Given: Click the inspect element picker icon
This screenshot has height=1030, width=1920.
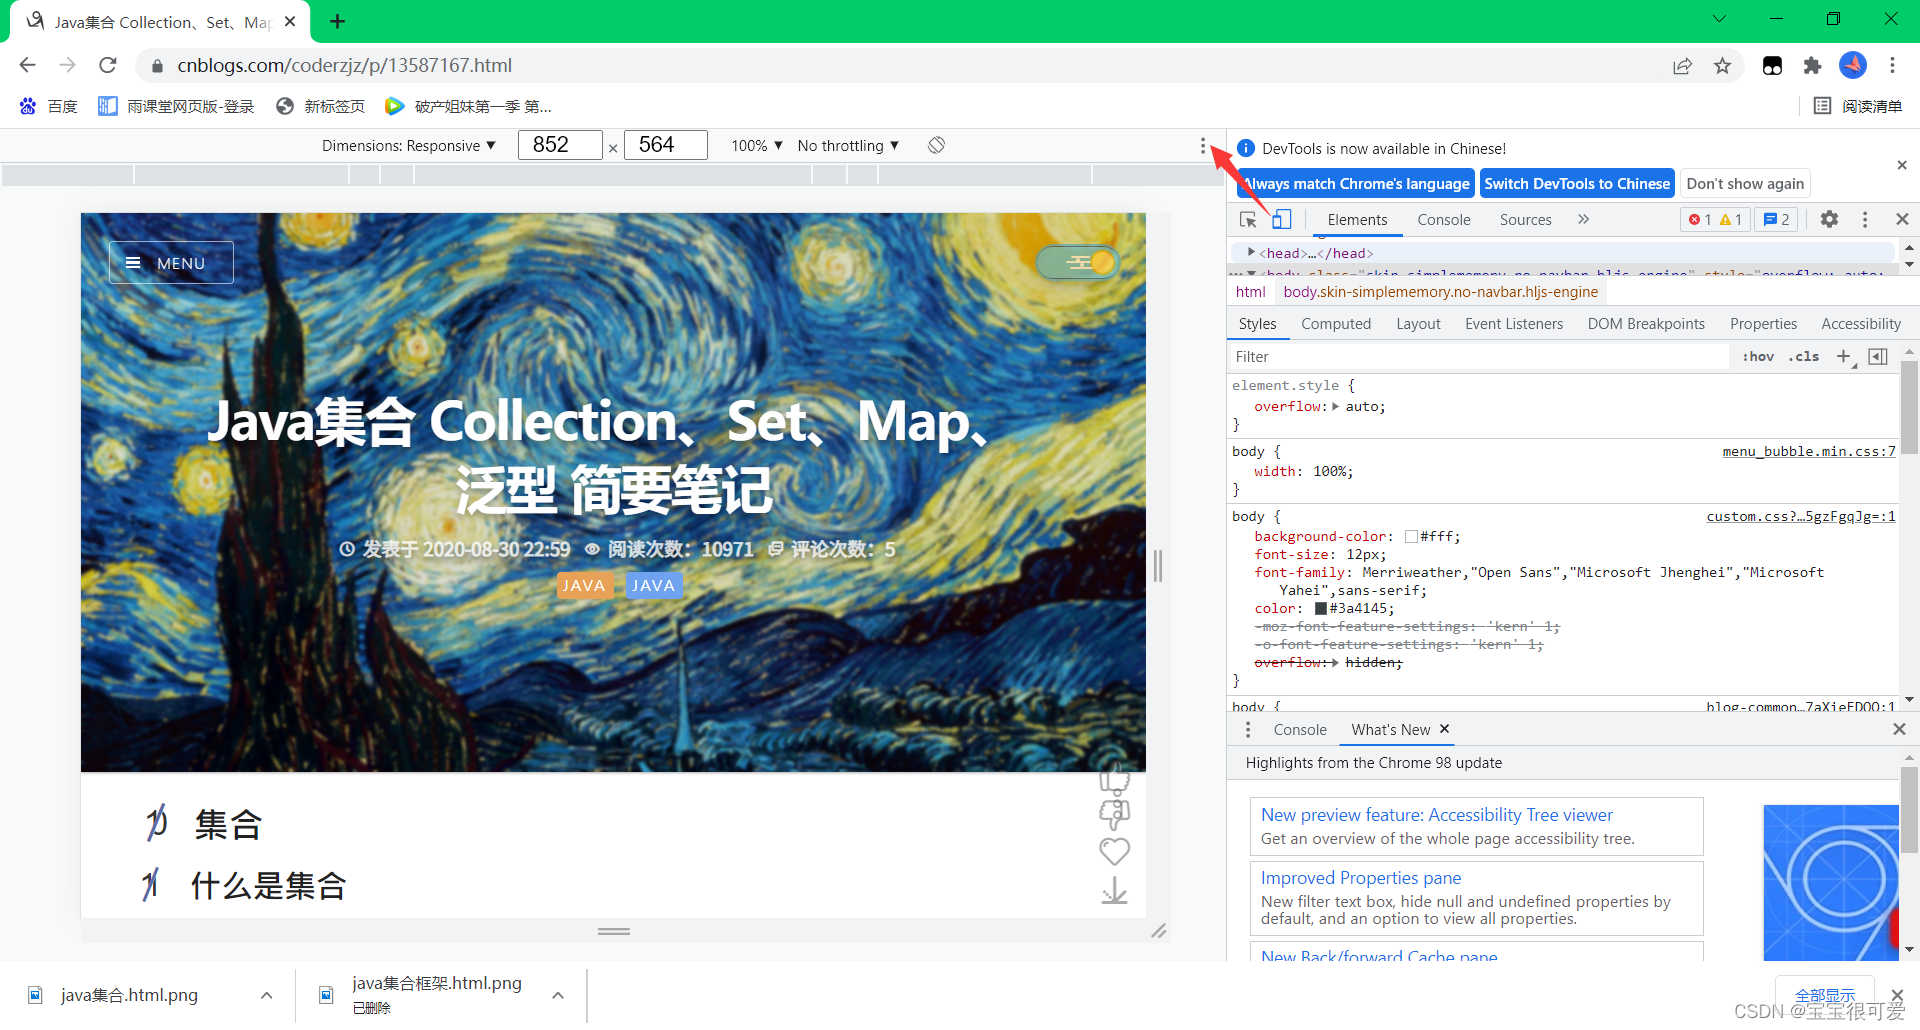Looking at the screenshot, I should click(x=1248, y=220).
